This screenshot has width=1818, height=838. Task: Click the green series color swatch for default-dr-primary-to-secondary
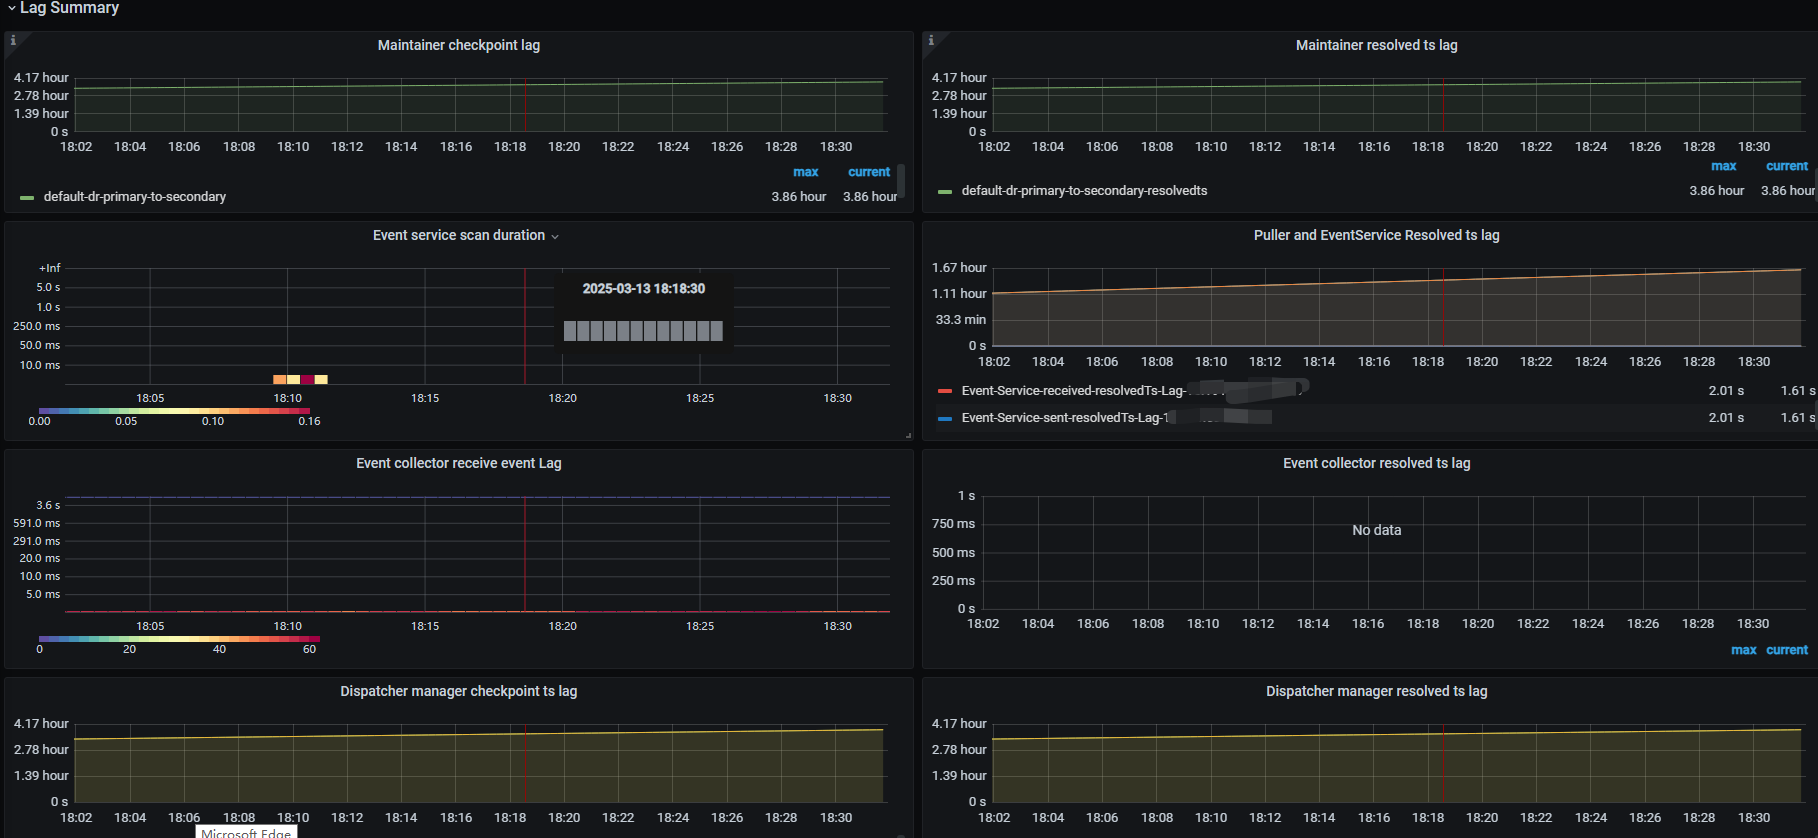(27, 198)
